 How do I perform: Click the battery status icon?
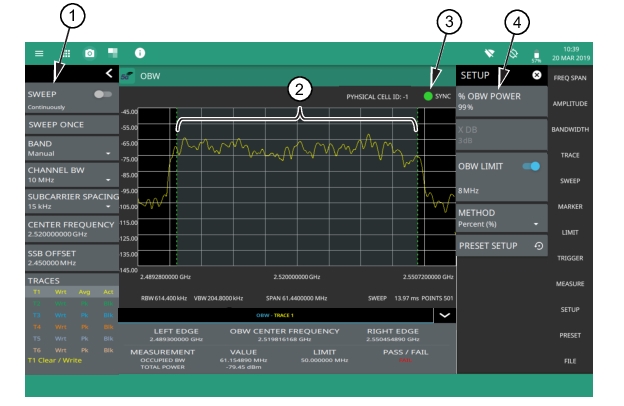(536, 54)
